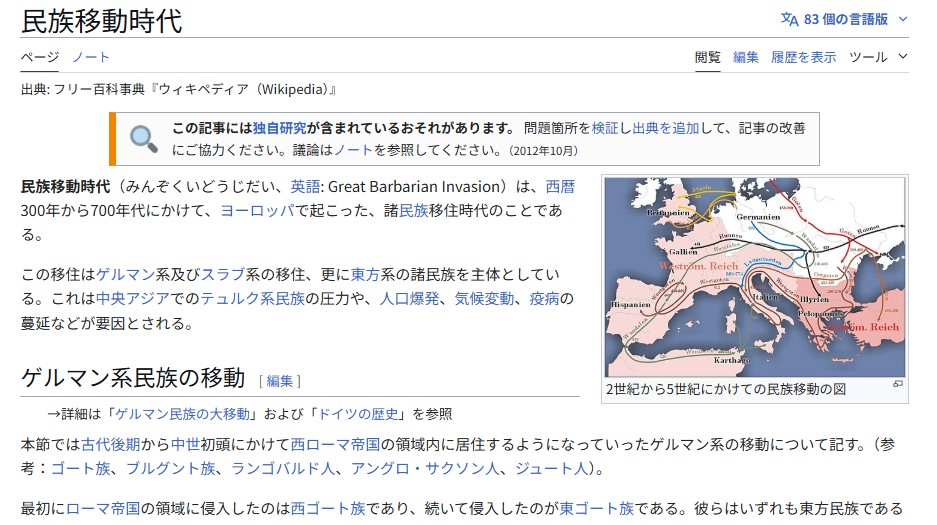Open the 83個の言語版 language selector

pos(844,19)
